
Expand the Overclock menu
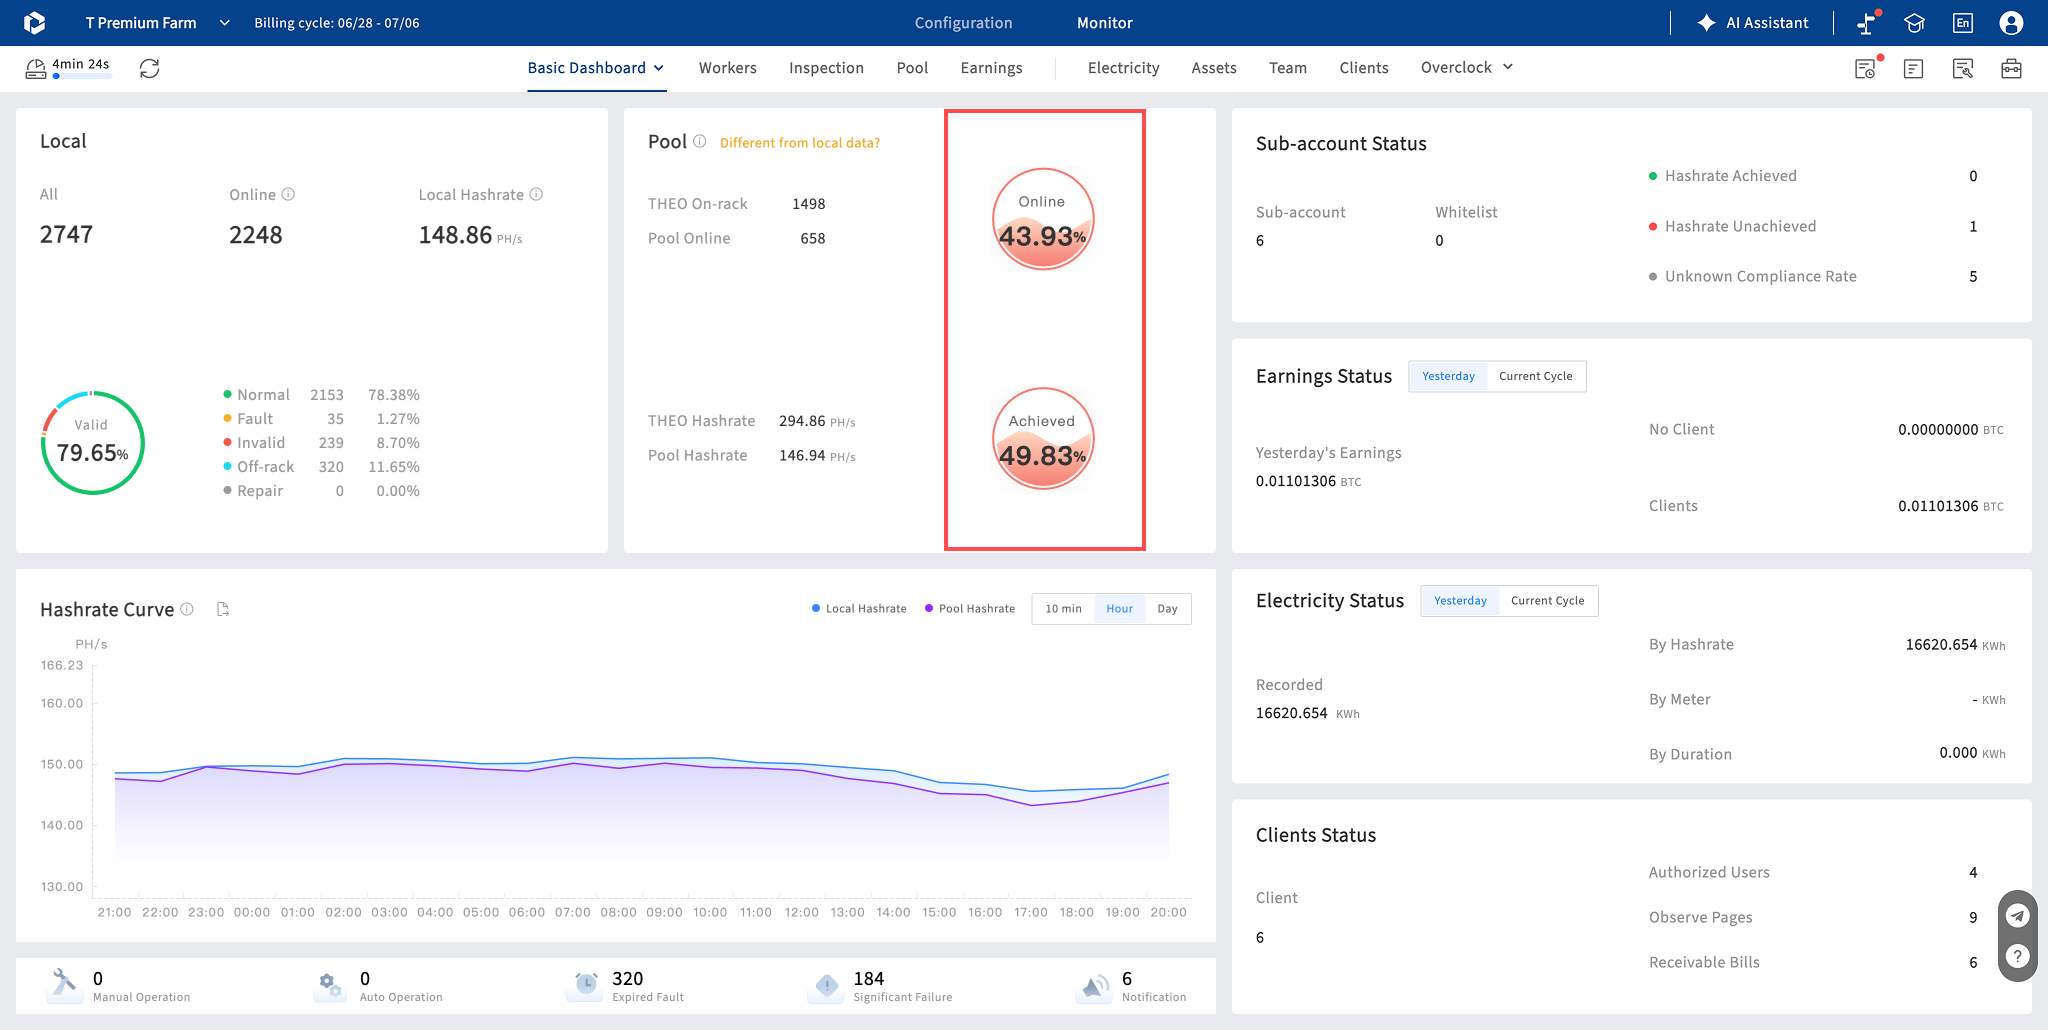tap(1467, 67)
